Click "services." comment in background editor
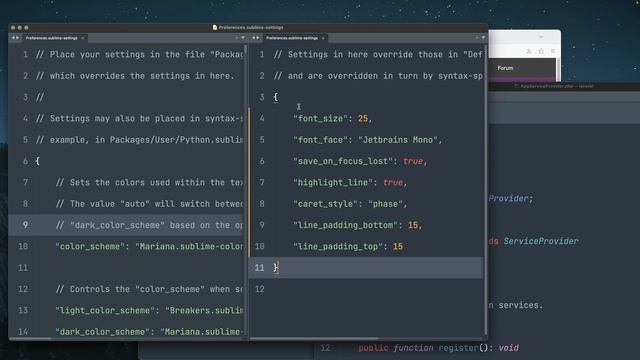Image resolution: width=640 pixels, height=360 pixels. click(x=520, y=305)
